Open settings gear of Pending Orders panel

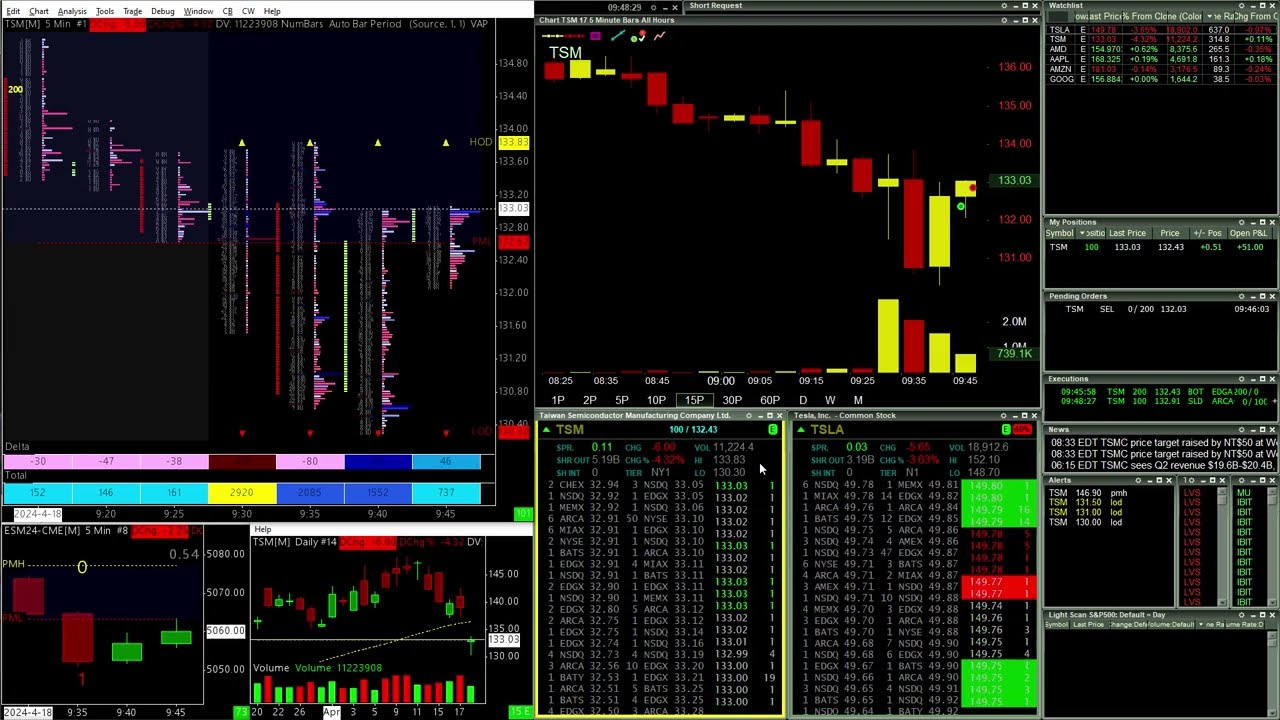[x=1241, y=296]
